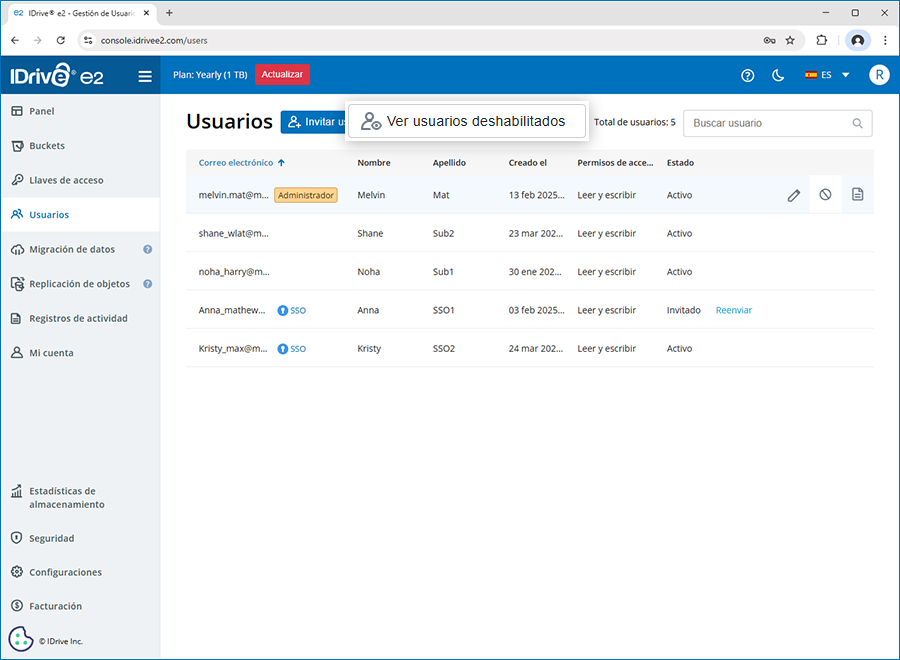The image size is (900, 660).
Task: Bookmark this page with the star icon
Action: tap(790, 40)
